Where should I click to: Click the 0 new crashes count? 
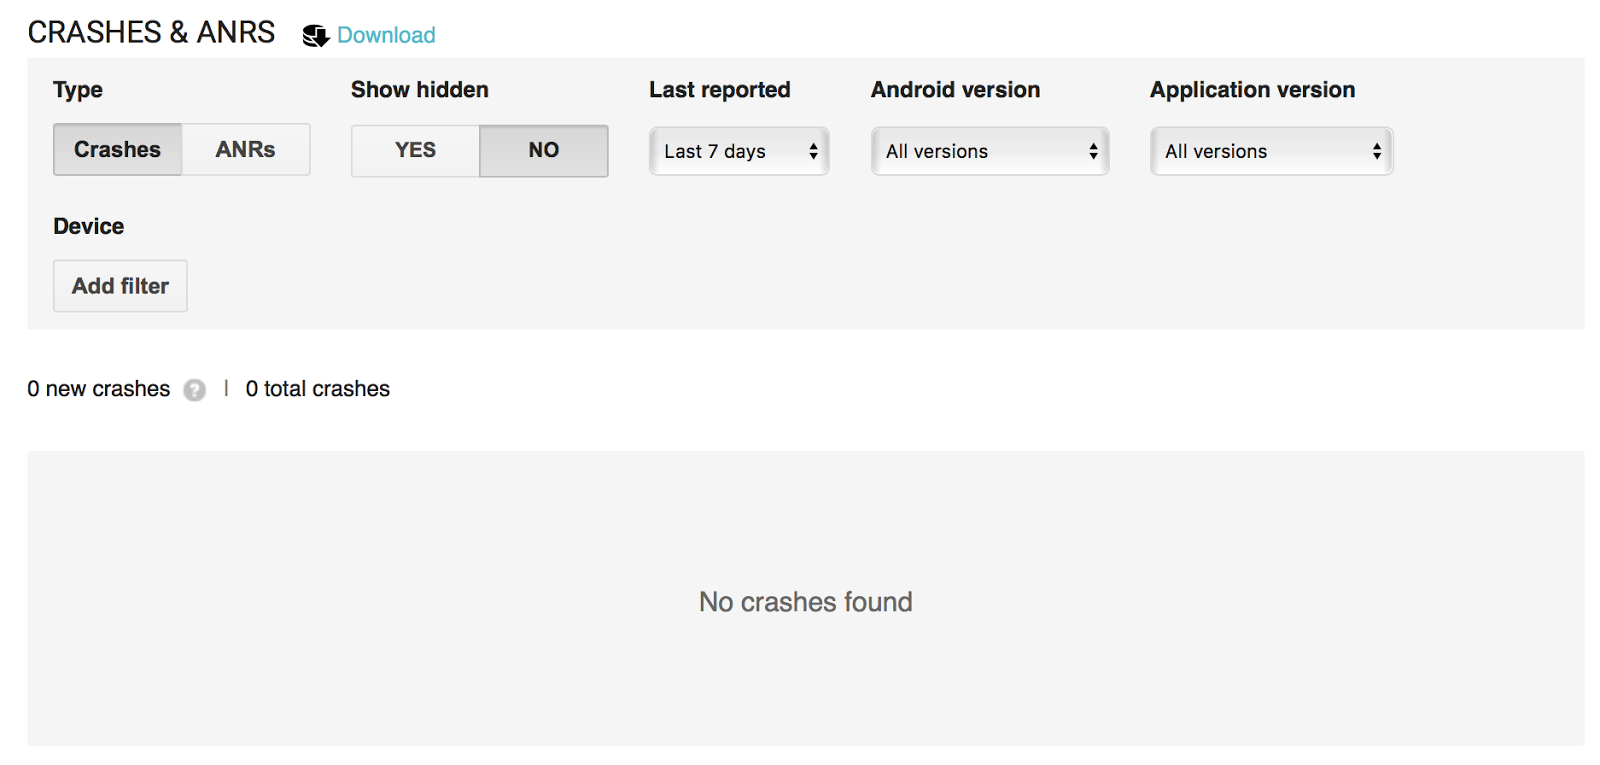coord(99,389)
